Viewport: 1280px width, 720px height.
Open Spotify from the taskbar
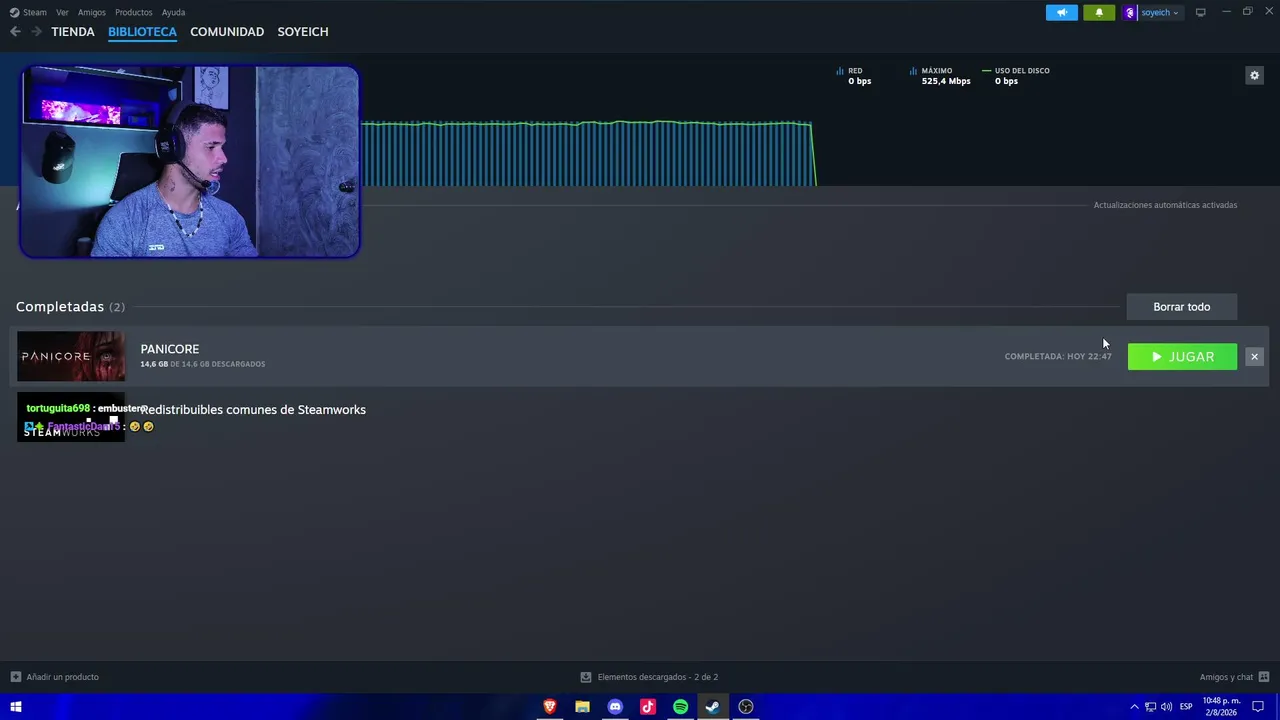point(681,707)
